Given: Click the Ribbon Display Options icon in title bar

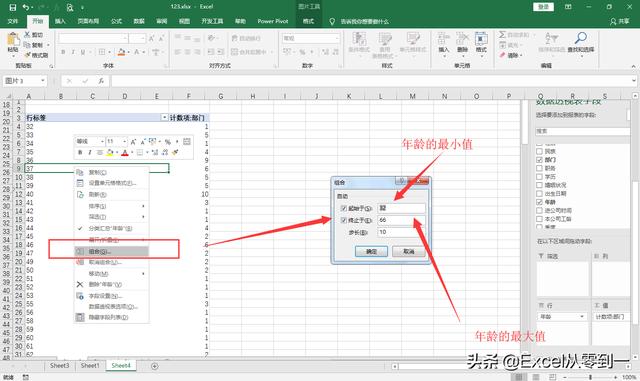Looking at the screenshot, I should pyautogui.click(x=568, y=7).
